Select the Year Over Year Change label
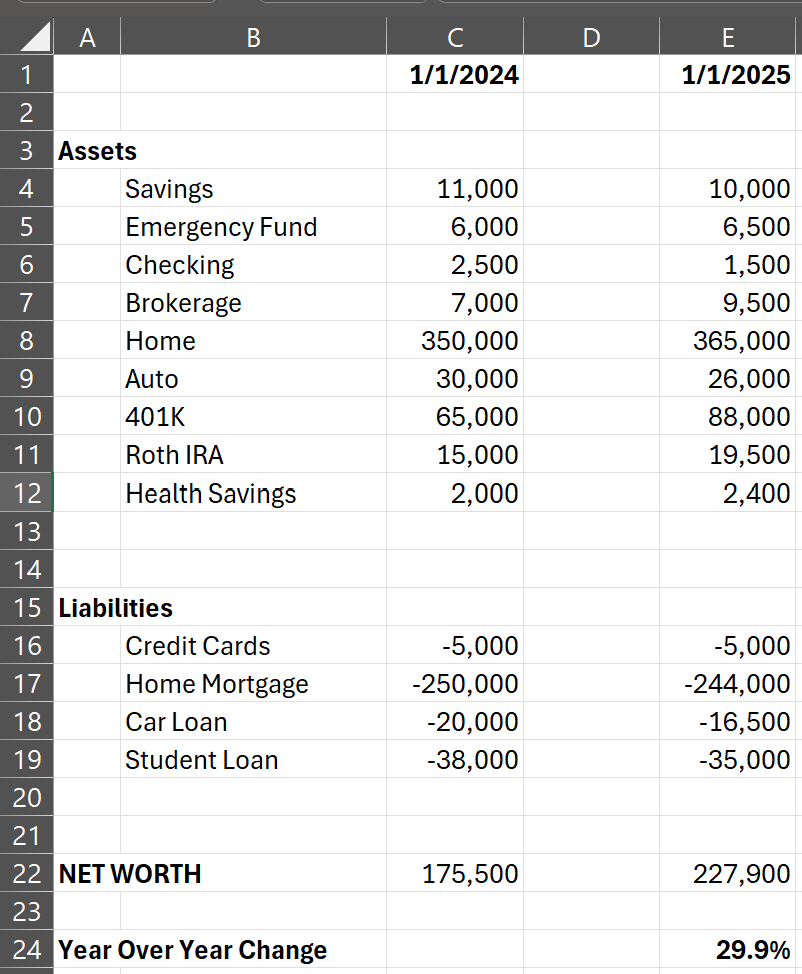802x974 pixels. 193,950
